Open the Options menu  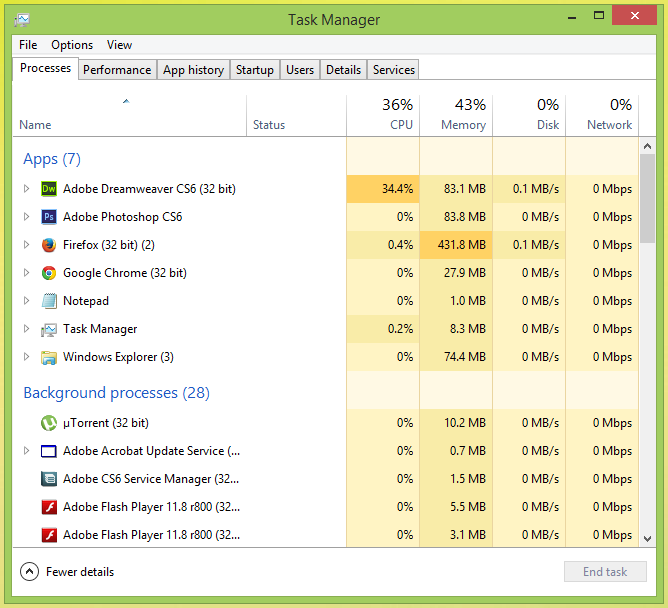(72, 45)
